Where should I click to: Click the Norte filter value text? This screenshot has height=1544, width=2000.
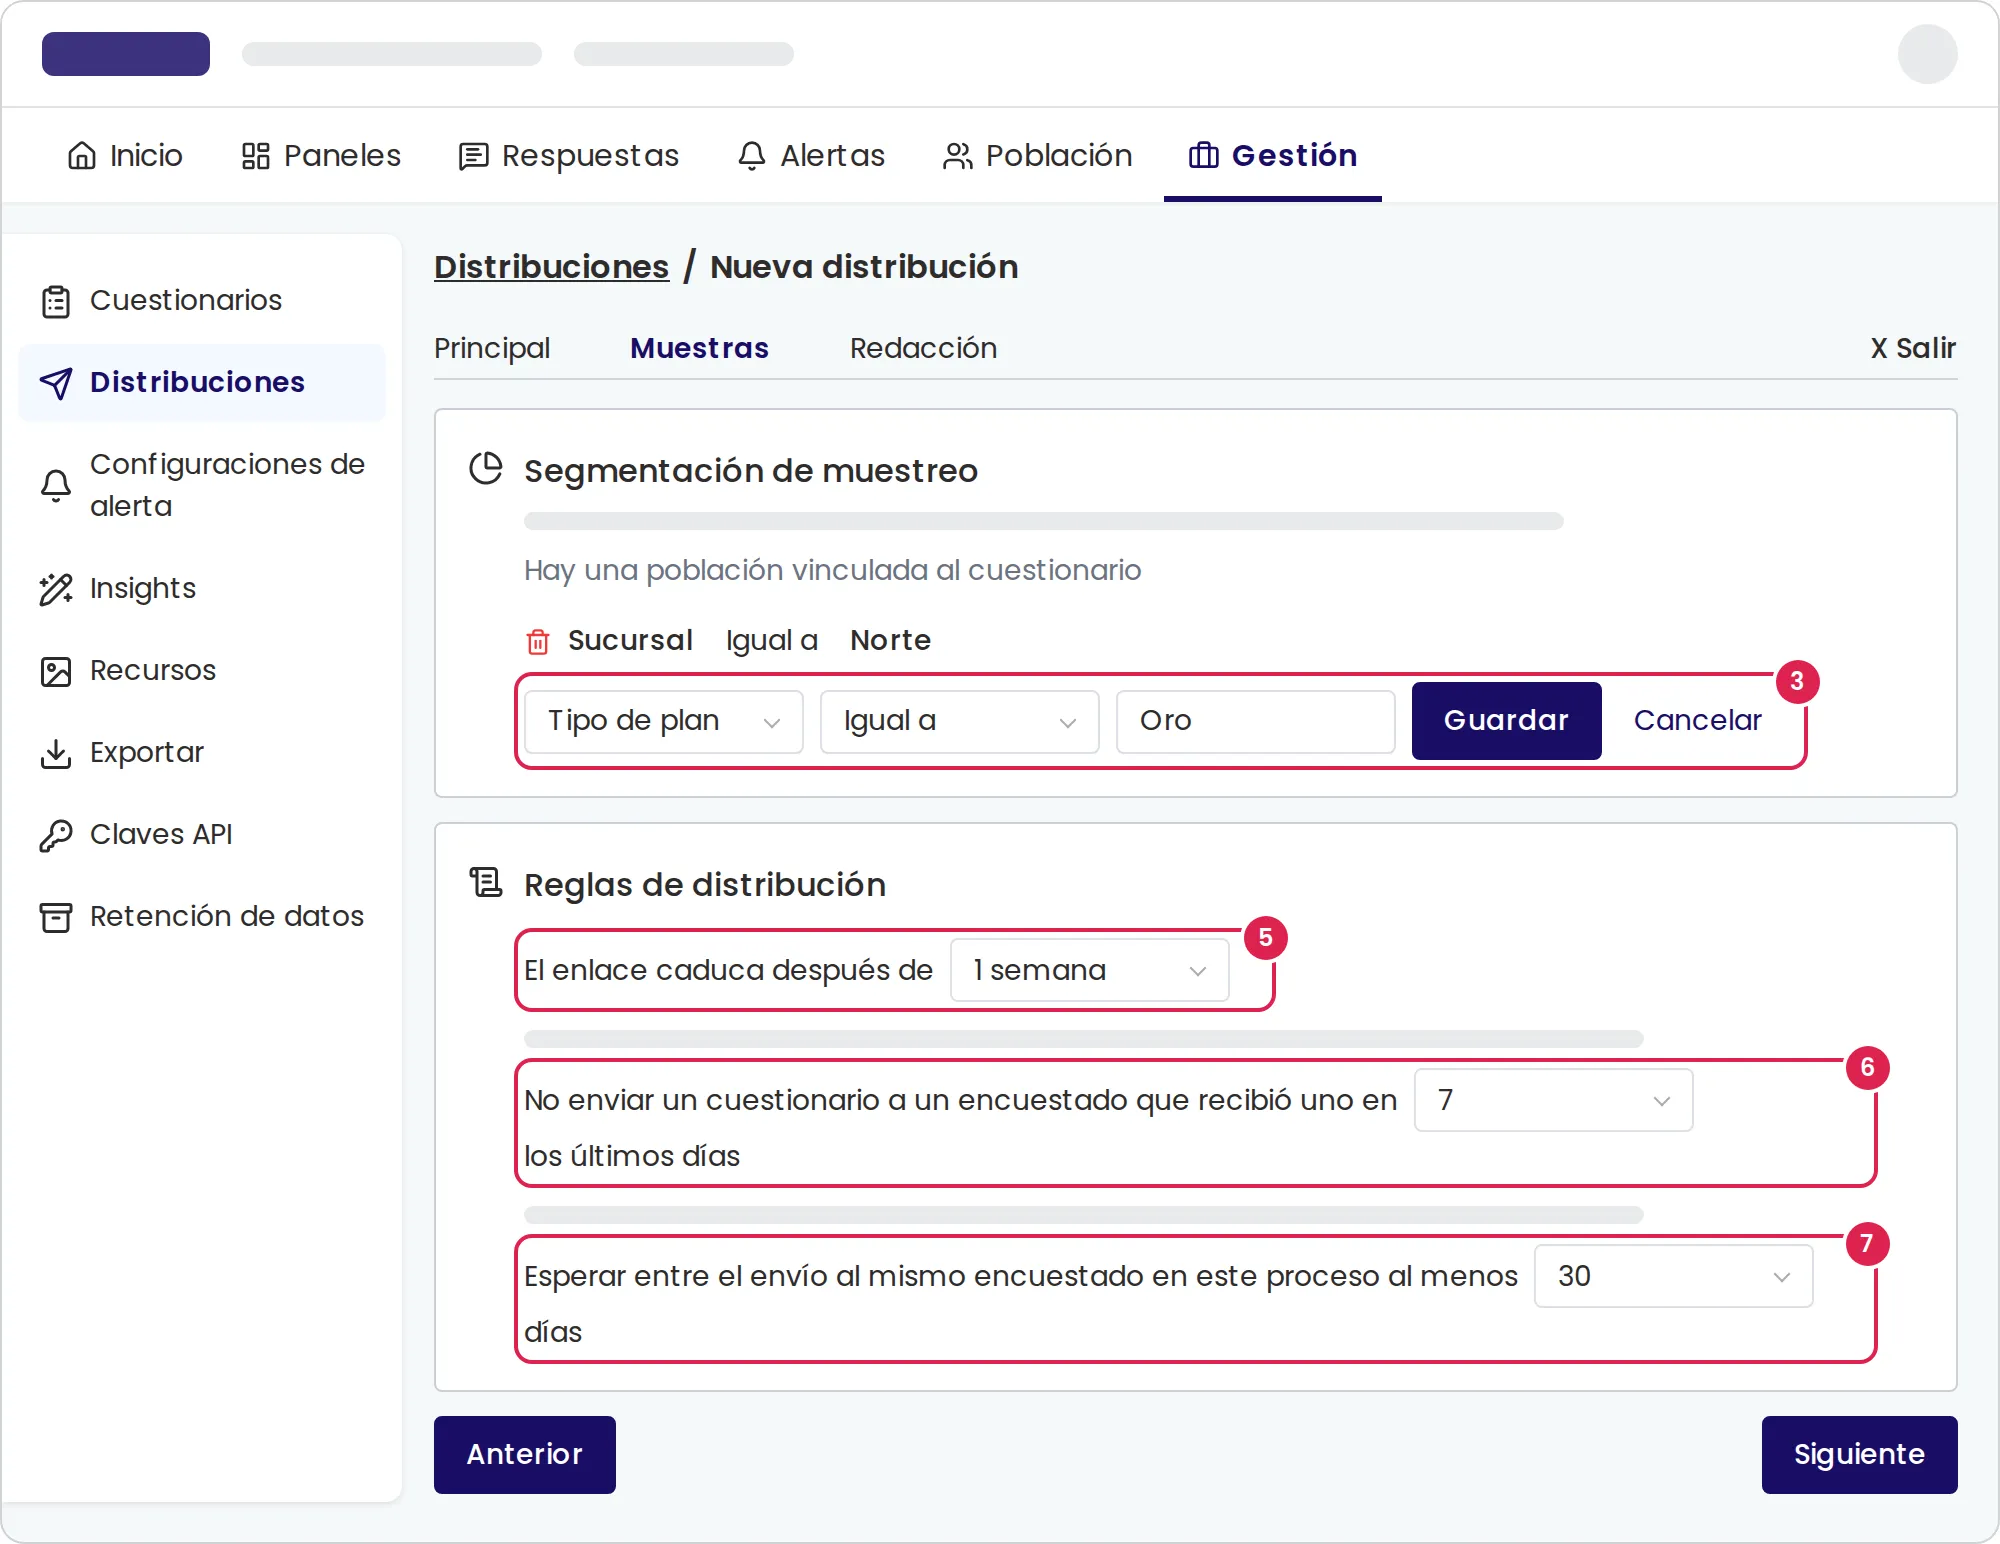pos(891,641)
